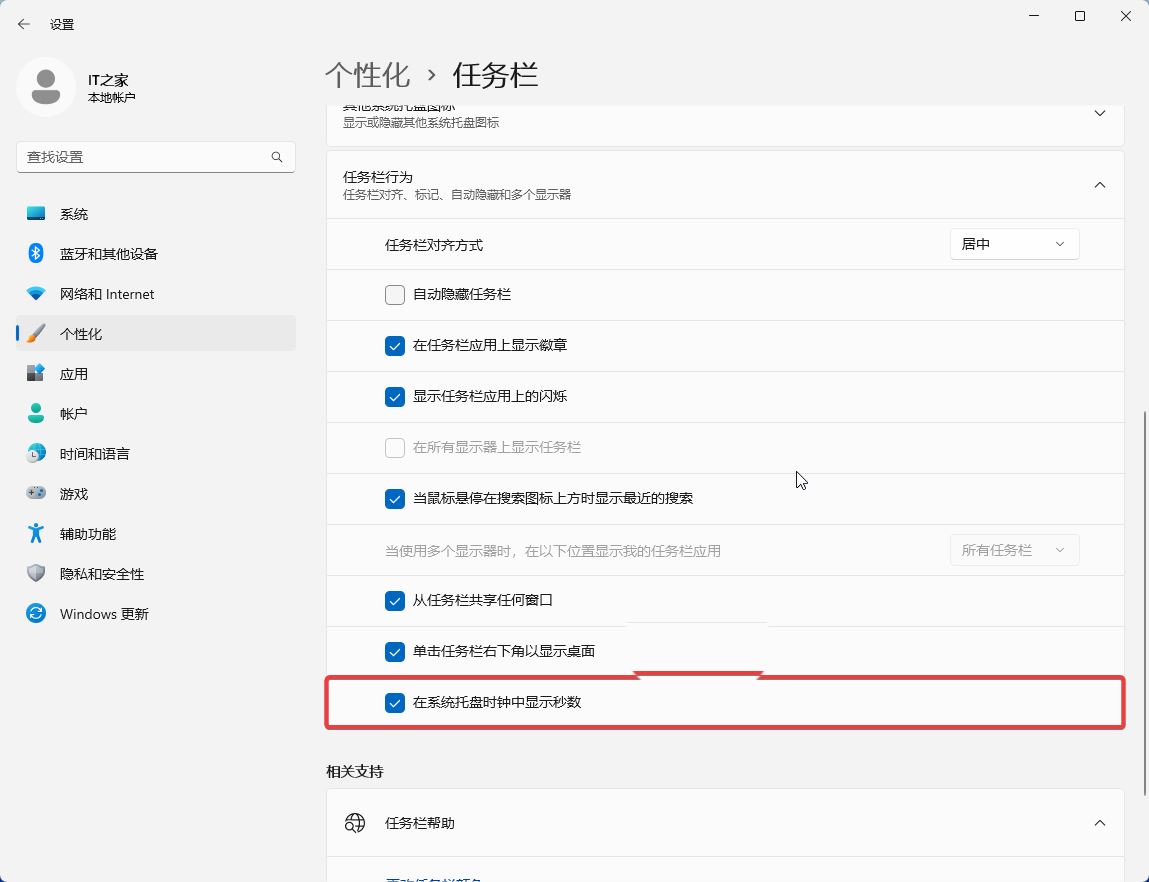Disable 在系统托盘时钟中显示秒数
Viewport: 1149px width, 882px height.
pos(395,702)
